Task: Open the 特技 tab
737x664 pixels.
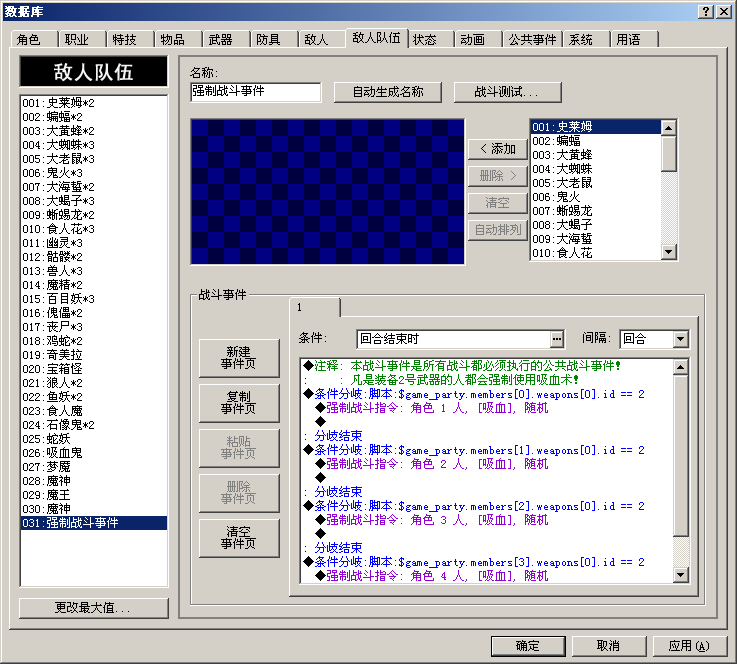Action: click(130, 39)
